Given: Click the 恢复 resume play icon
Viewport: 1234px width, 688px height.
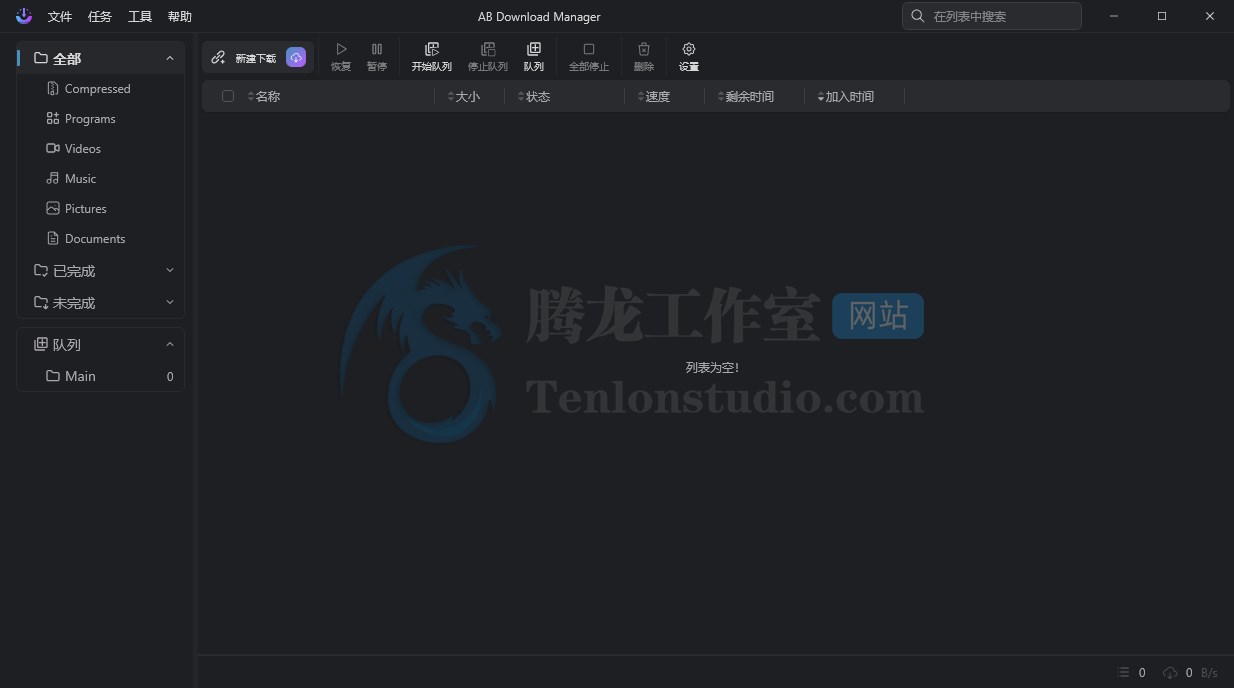Looking at the screenshot, I should (x=341, y=49).
